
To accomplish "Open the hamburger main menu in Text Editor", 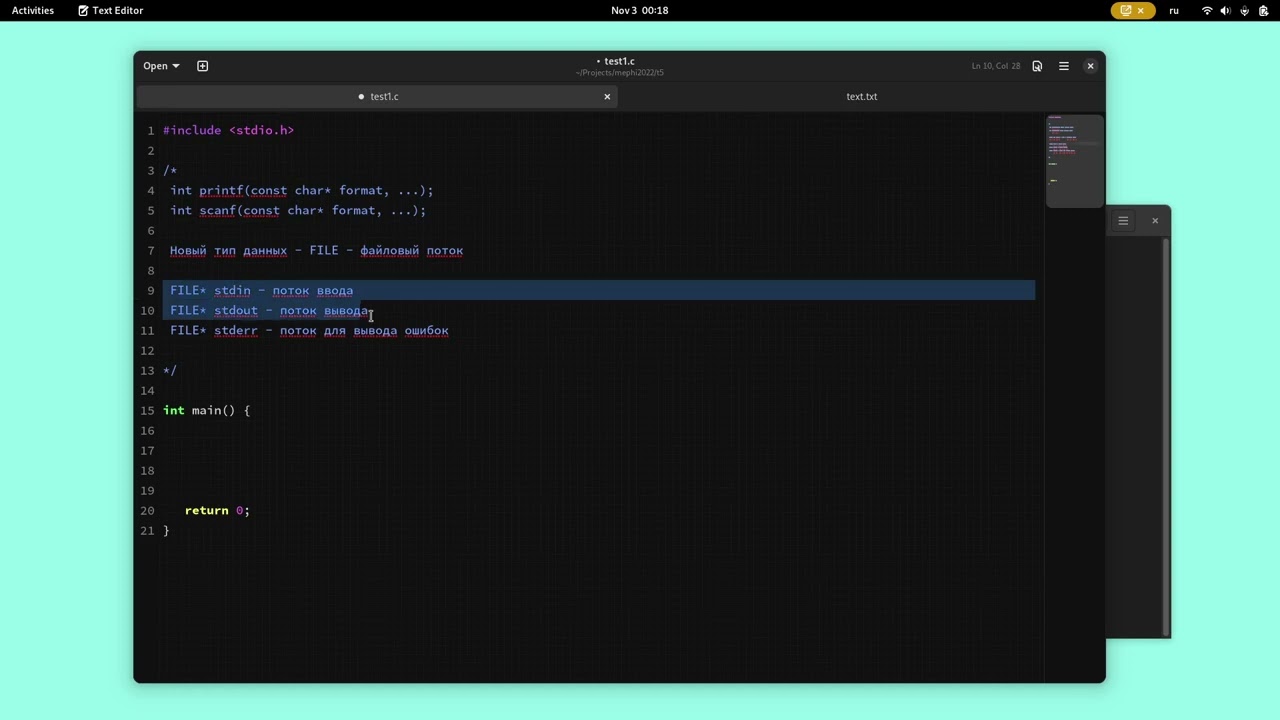I will coord(1064,66).
